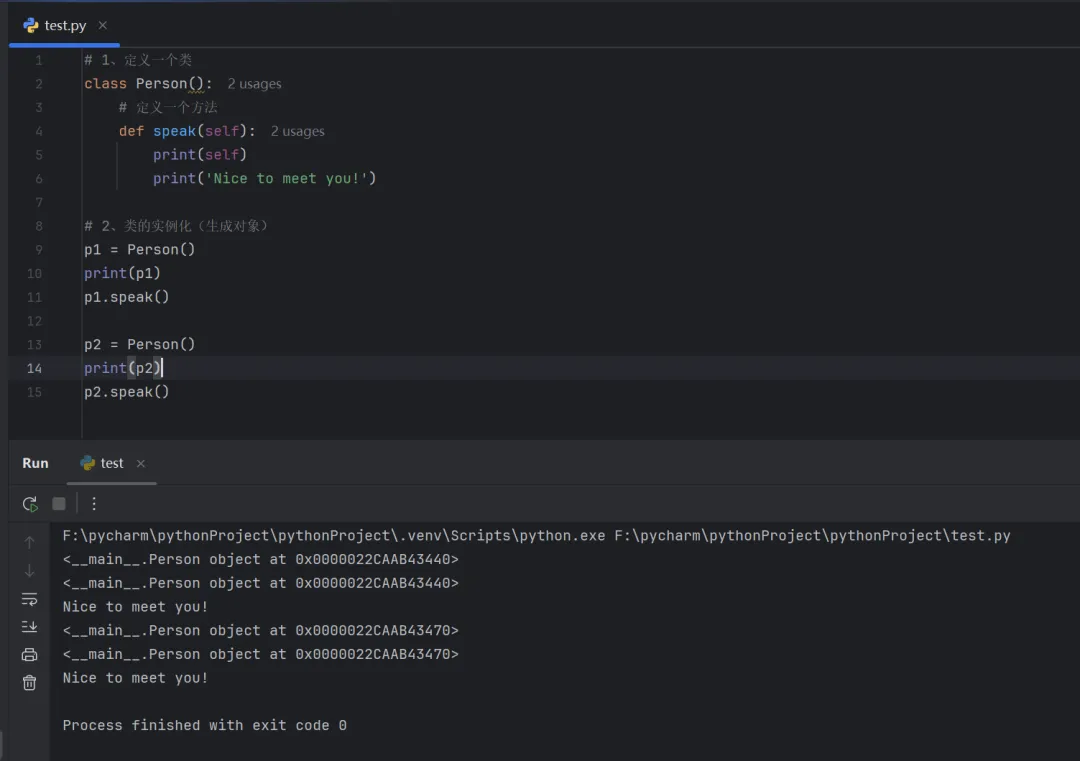Open the Run toolbar more options menu
Image resolution: width=1080 pixels, height=761 pixels.
94,504
